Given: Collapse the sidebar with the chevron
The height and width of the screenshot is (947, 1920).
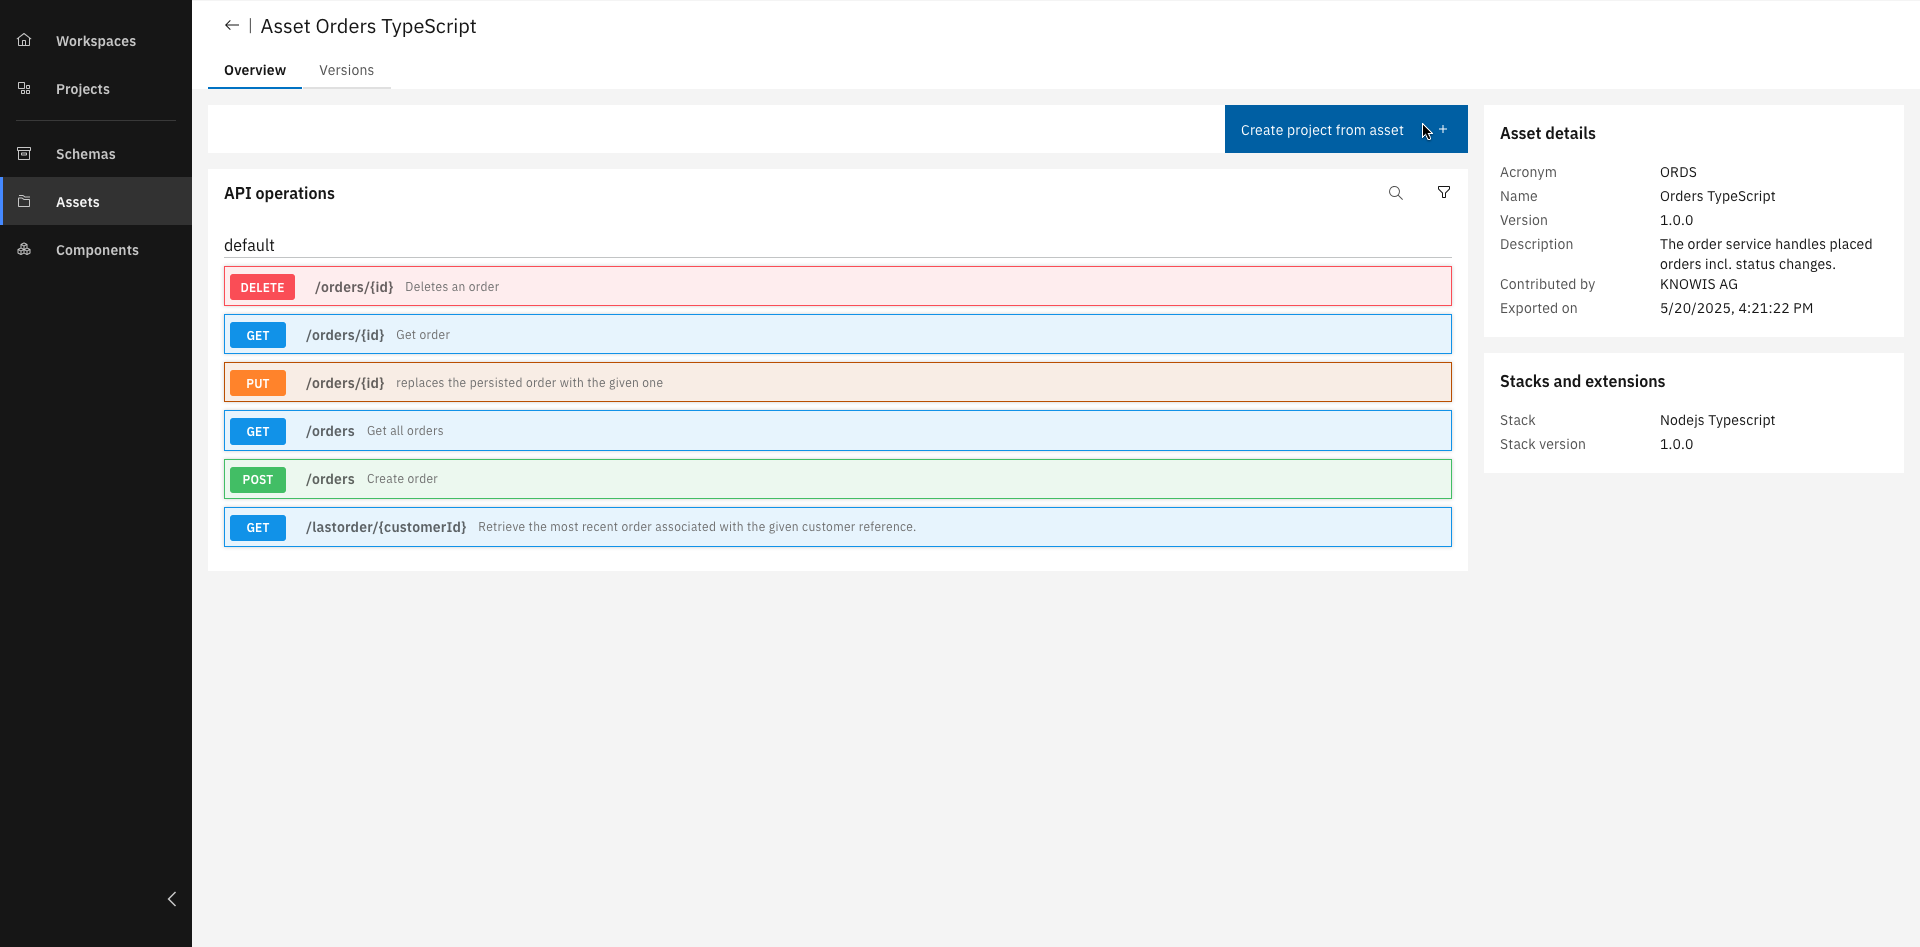Looking at the screenshot, I should coord(171,899).
